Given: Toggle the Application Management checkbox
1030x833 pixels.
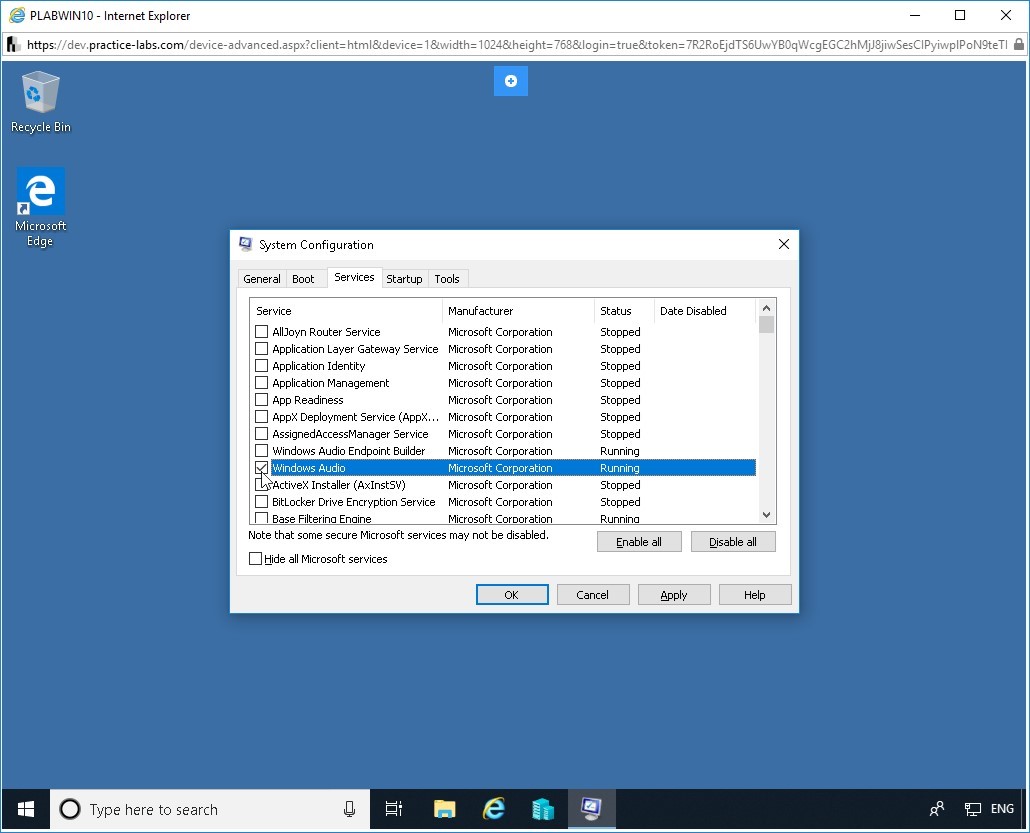Looking at the screenshot, I should pos(261,383).
